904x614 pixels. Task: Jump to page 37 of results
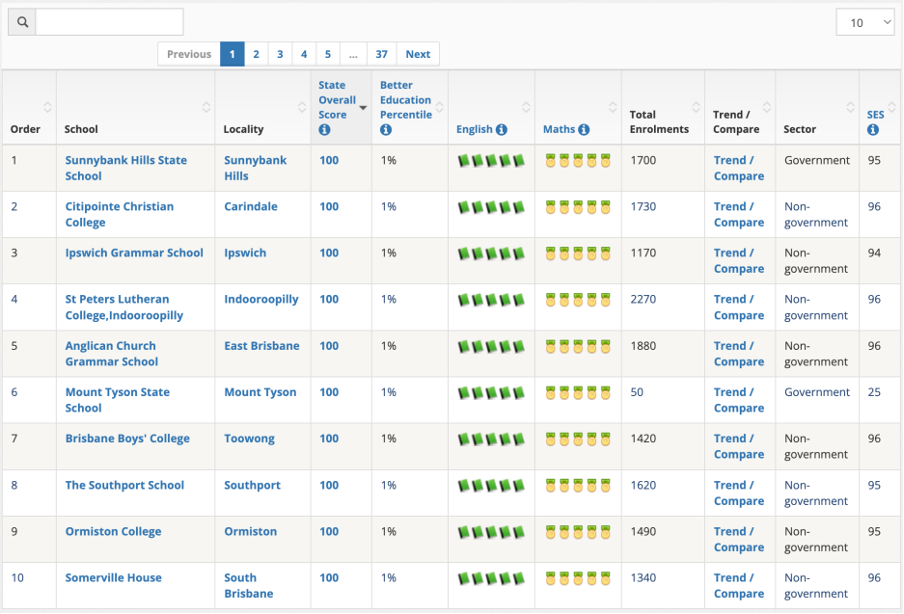pyautogui.click(x=382, y=54)
